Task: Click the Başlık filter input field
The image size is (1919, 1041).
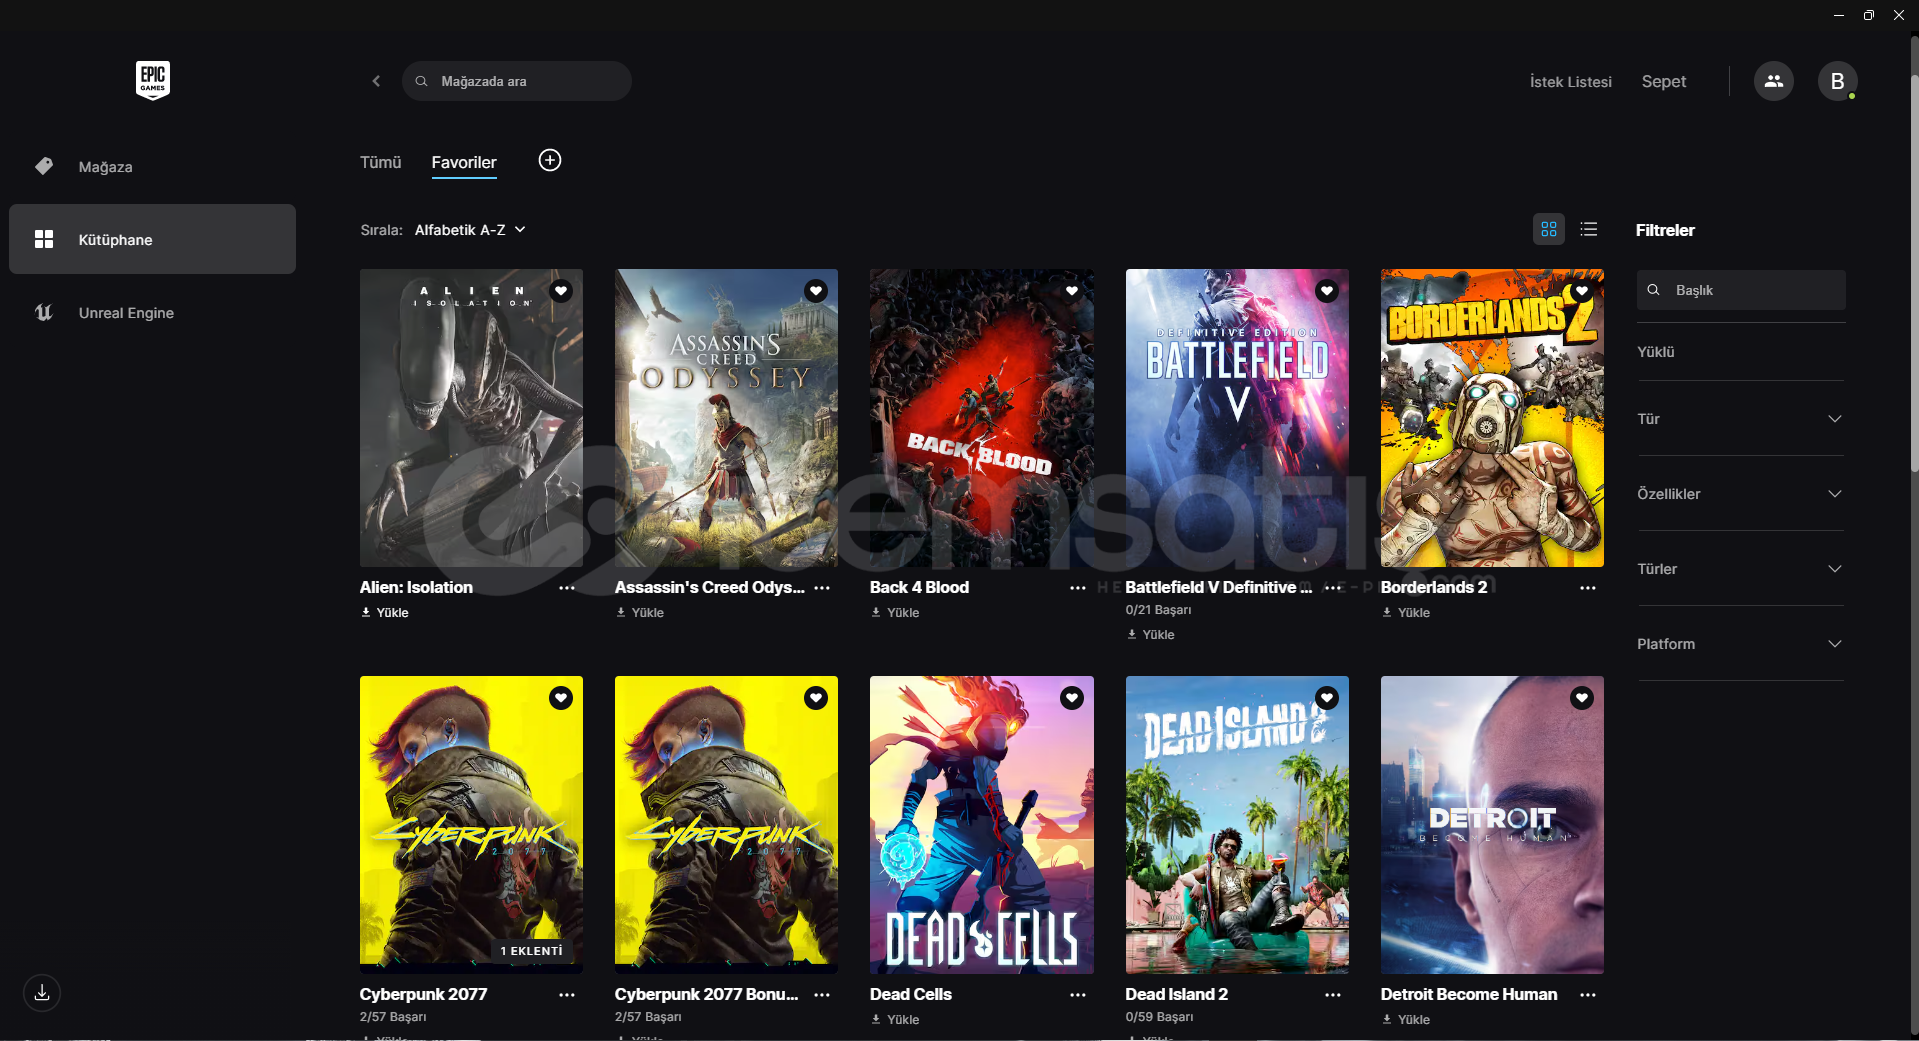Action: coord(1741,290)
